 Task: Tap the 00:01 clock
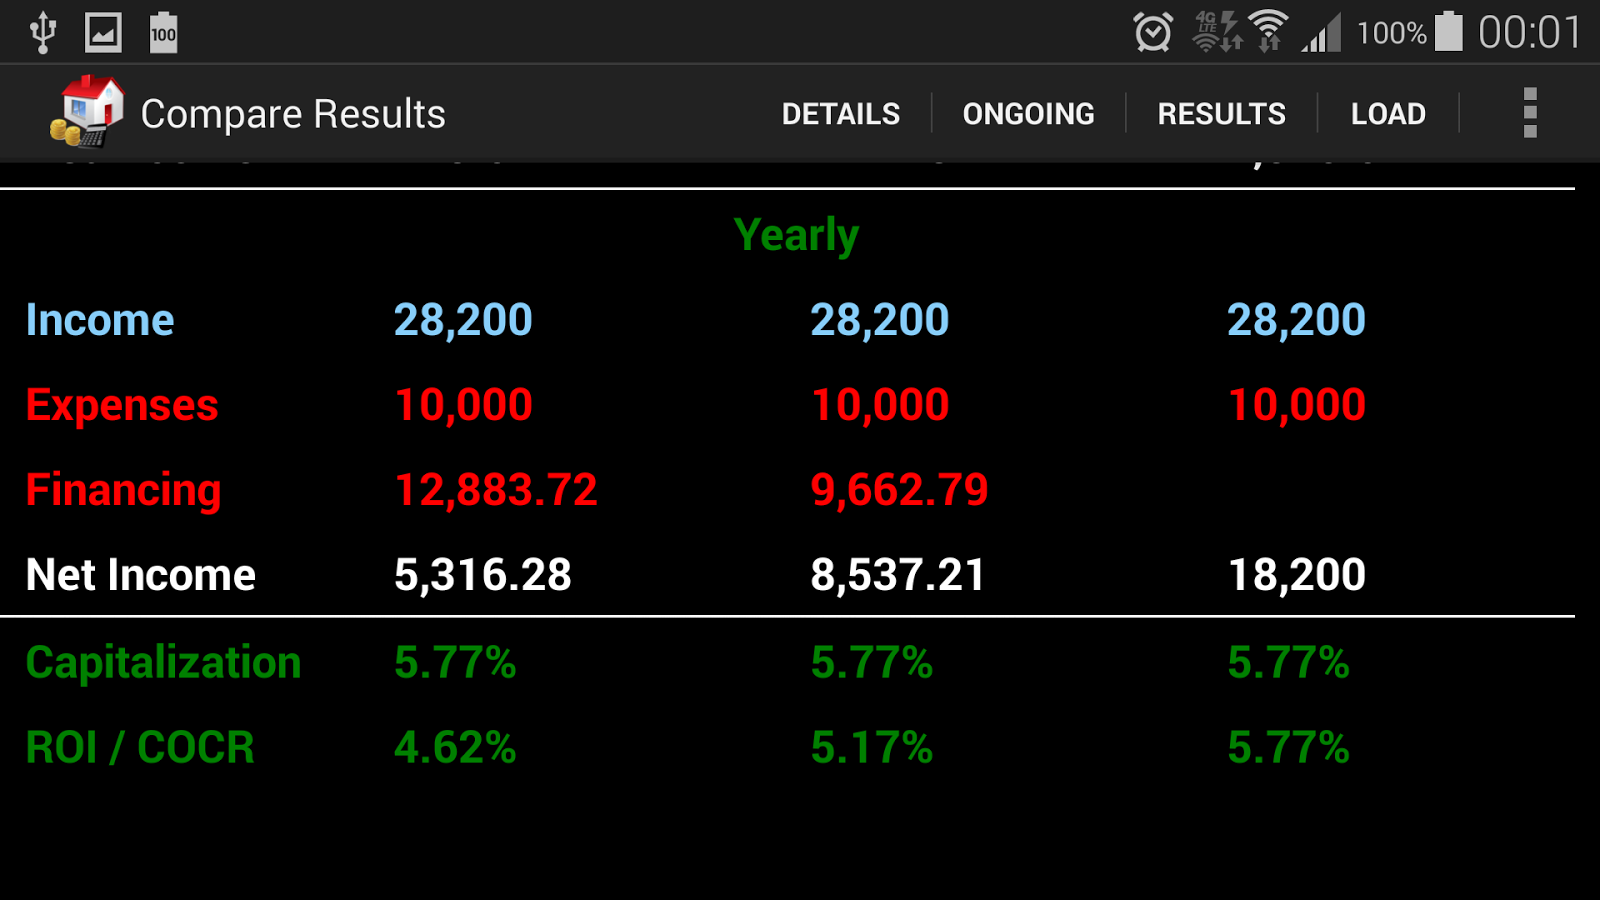(1530, 33)
